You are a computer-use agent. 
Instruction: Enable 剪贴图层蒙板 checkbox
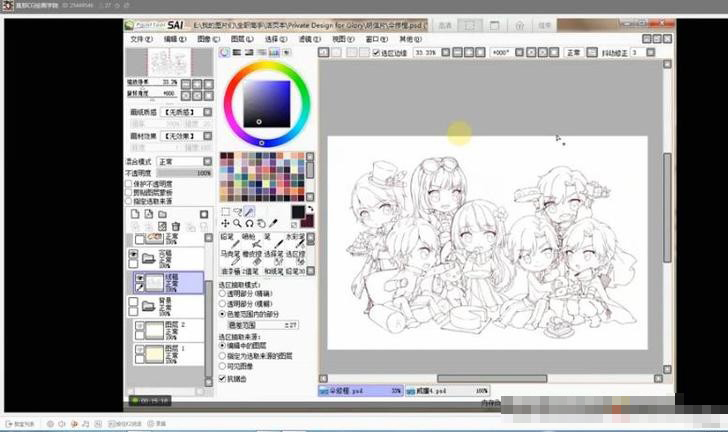(x=129, y=192)
